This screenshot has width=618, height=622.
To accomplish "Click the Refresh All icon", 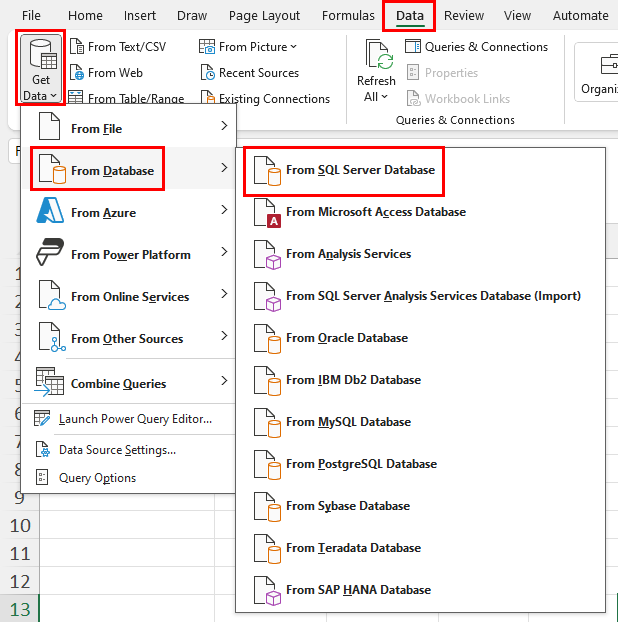I will (379, 54).
